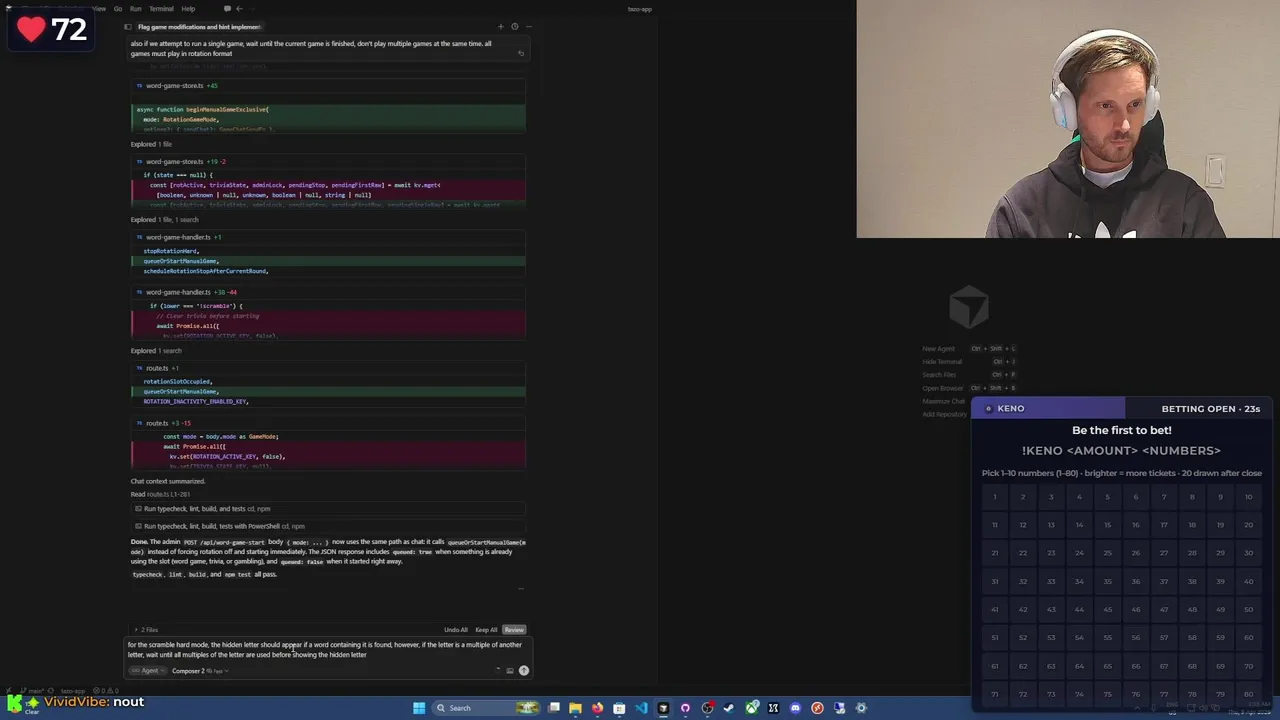Viewport: 1280px width, 720px height.
Task: Open the Composer 2 model dropdown
Action: coord(200,671)
